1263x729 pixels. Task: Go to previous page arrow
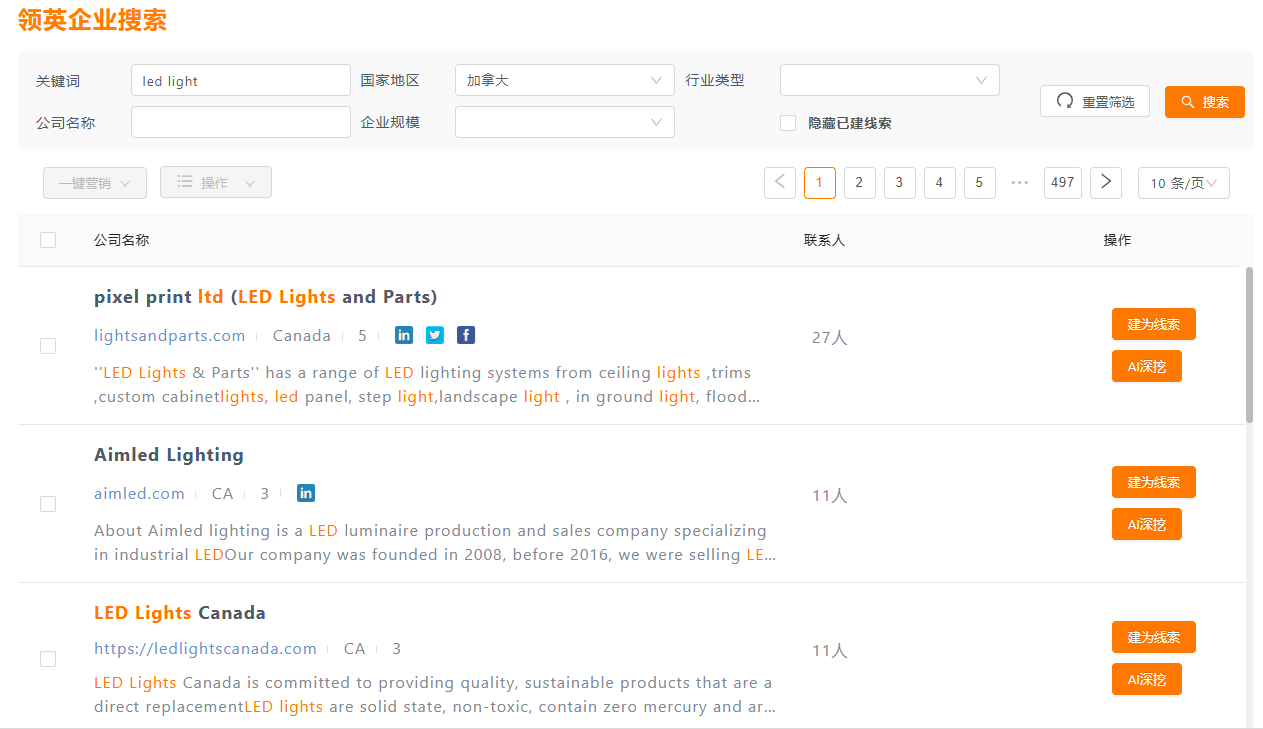tap(780, 183)
